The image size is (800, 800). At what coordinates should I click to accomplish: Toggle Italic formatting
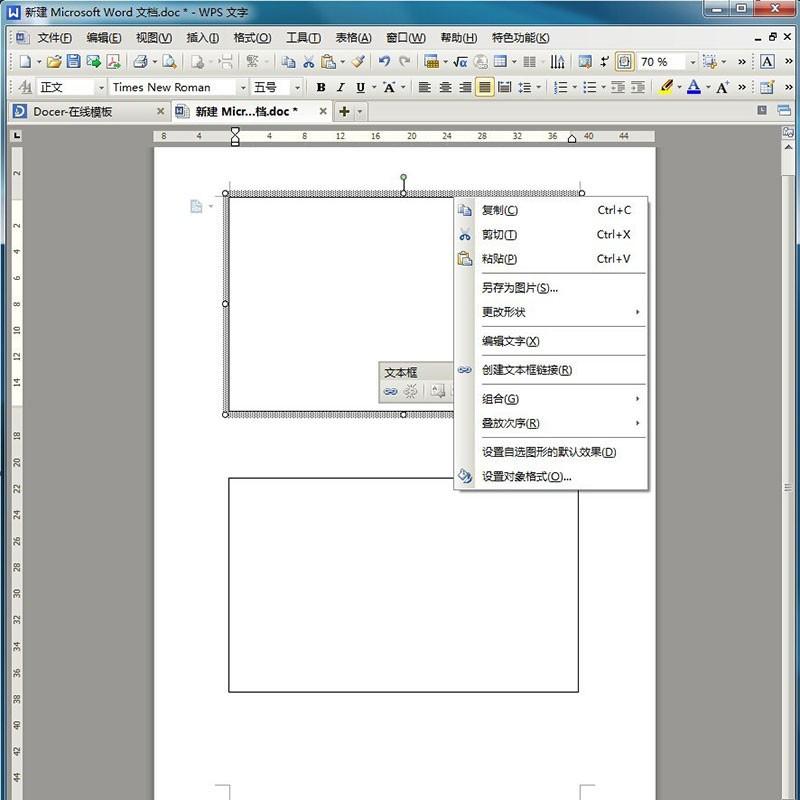(x=340, y=87)
